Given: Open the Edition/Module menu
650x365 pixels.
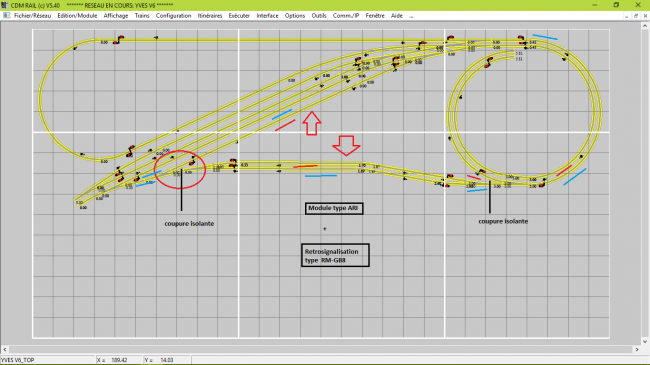Looking at the screenshot, I should [77, 16].
